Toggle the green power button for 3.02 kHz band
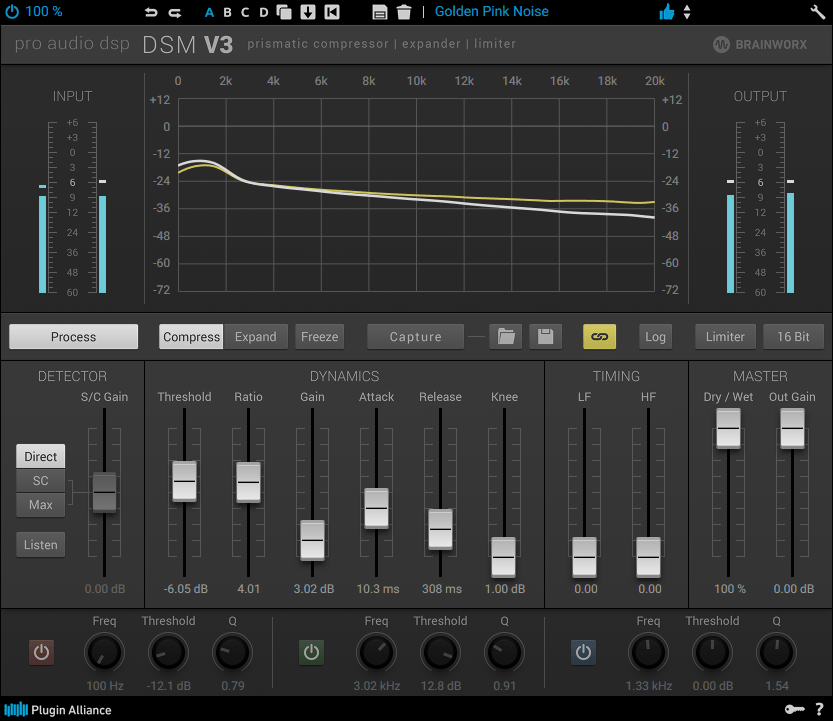This screenshot has width=833, height=721. (x=312, y=653)
